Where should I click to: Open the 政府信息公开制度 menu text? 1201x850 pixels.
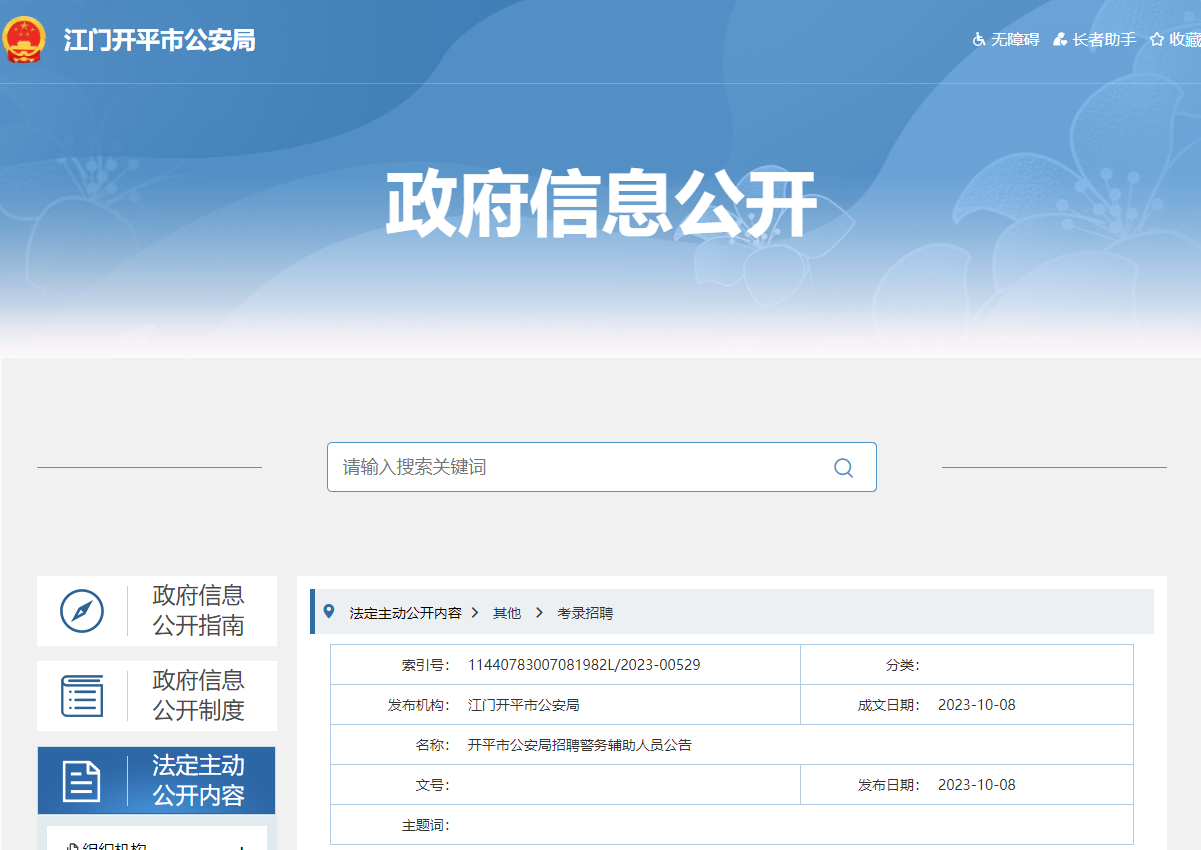pos(198,696)
